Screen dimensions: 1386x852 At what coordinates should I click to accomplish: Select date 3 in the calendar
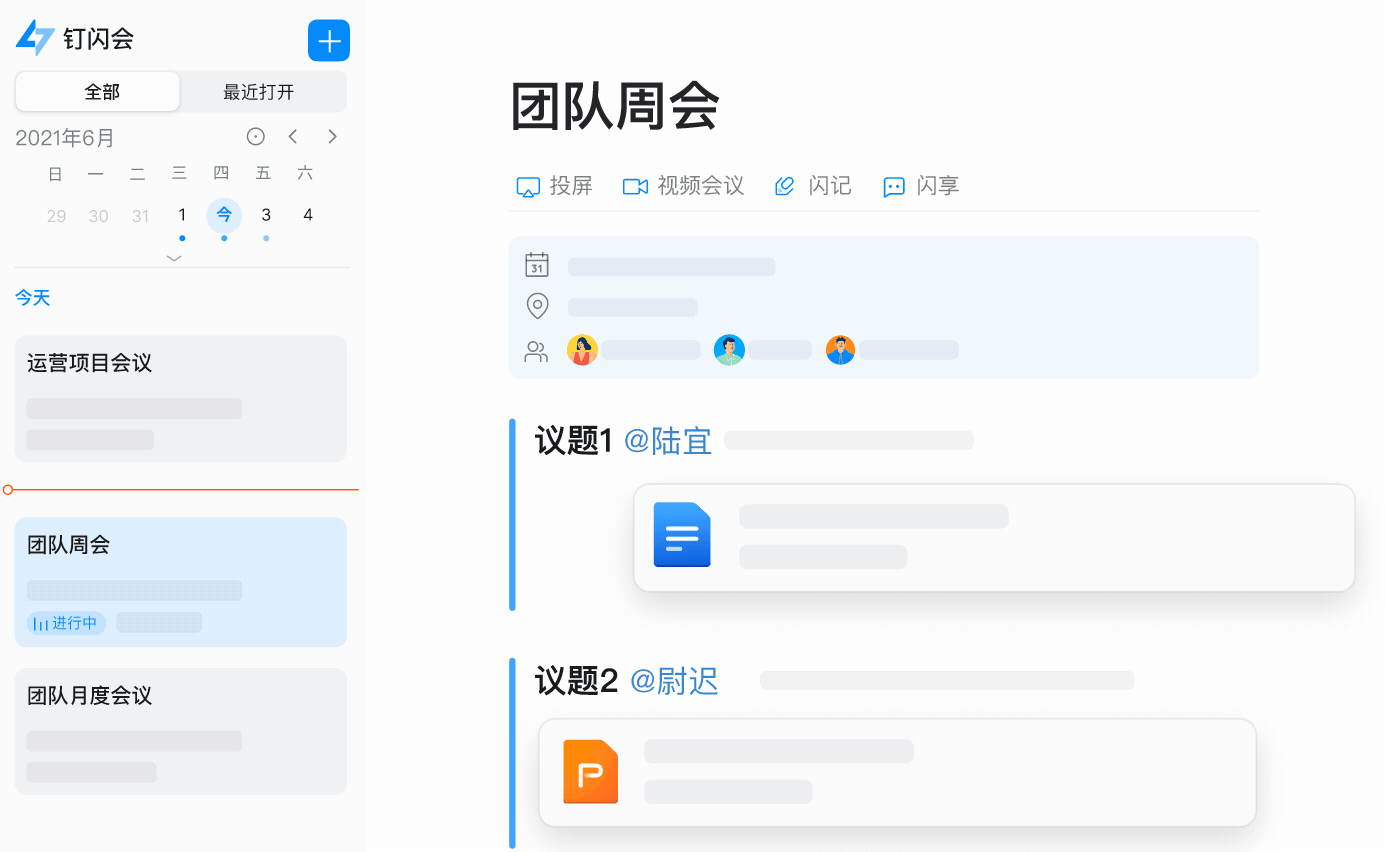point(266,215)
